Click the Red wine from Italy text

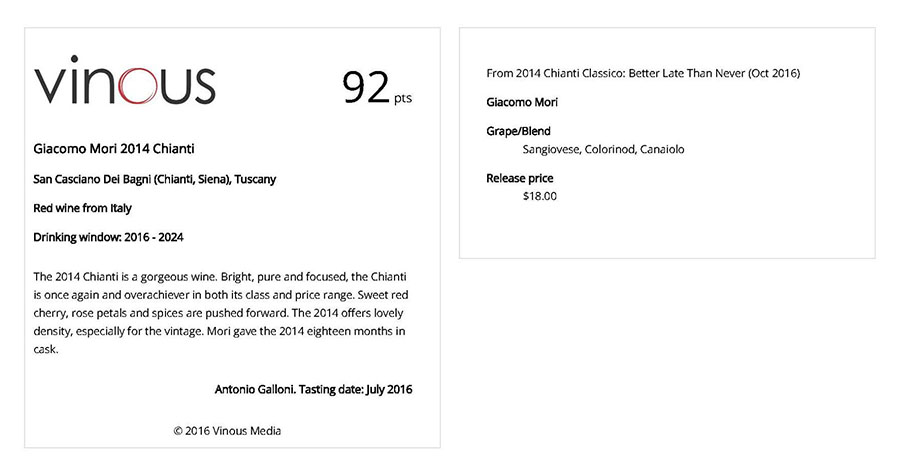82,208
